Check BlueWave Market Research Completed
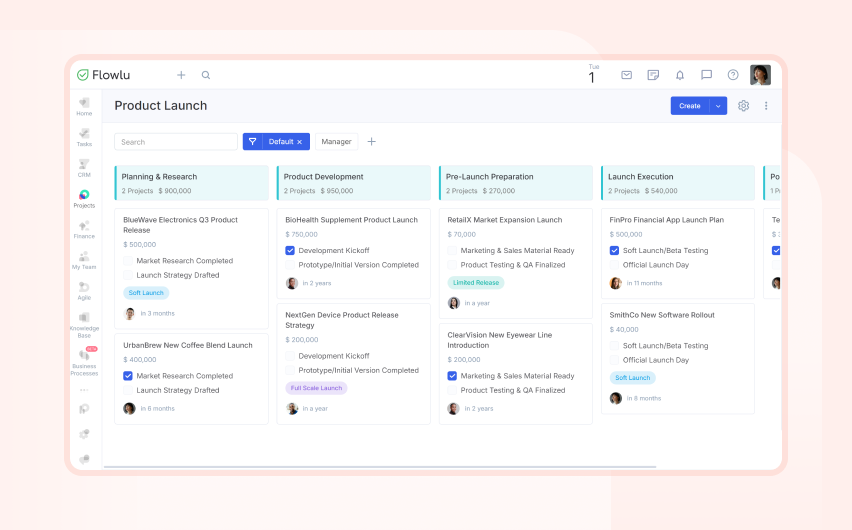Viewport: 852px width, 530px height. [128, 261]
